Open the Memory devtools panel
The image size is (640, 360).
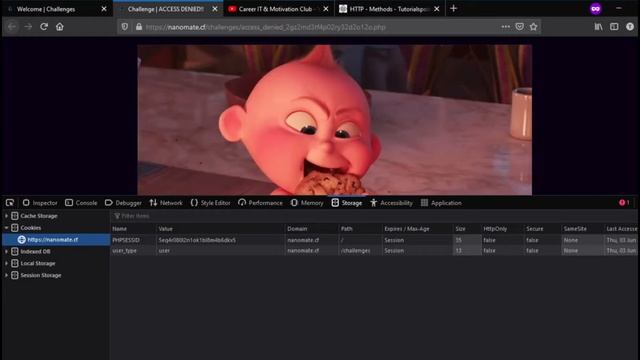click(x=307, y=203)
